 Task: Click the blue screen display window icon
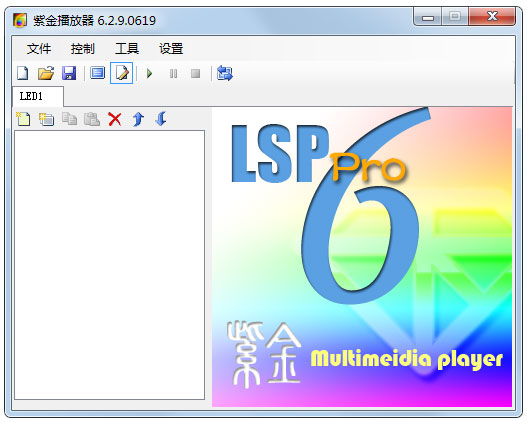click(97, 73)
